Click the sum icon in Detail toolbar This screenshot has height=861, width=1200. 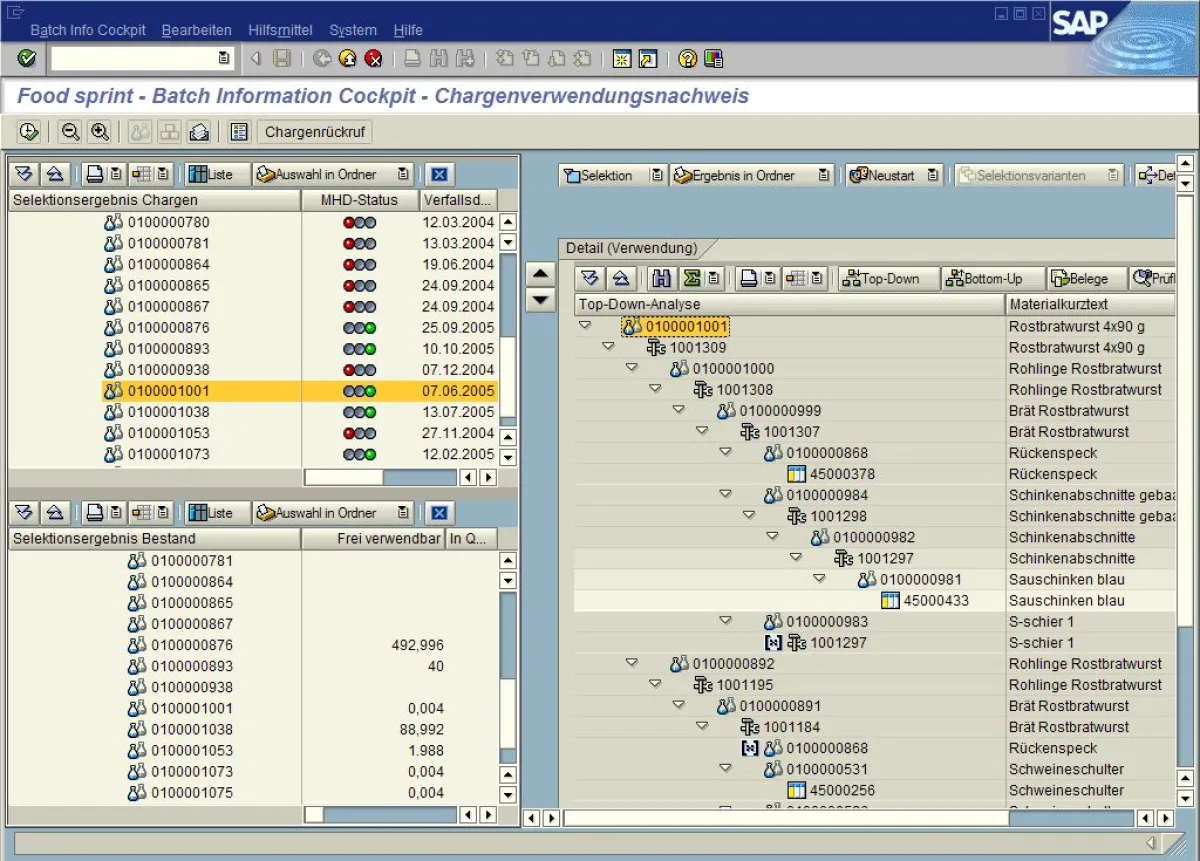[x=691, y=279]
